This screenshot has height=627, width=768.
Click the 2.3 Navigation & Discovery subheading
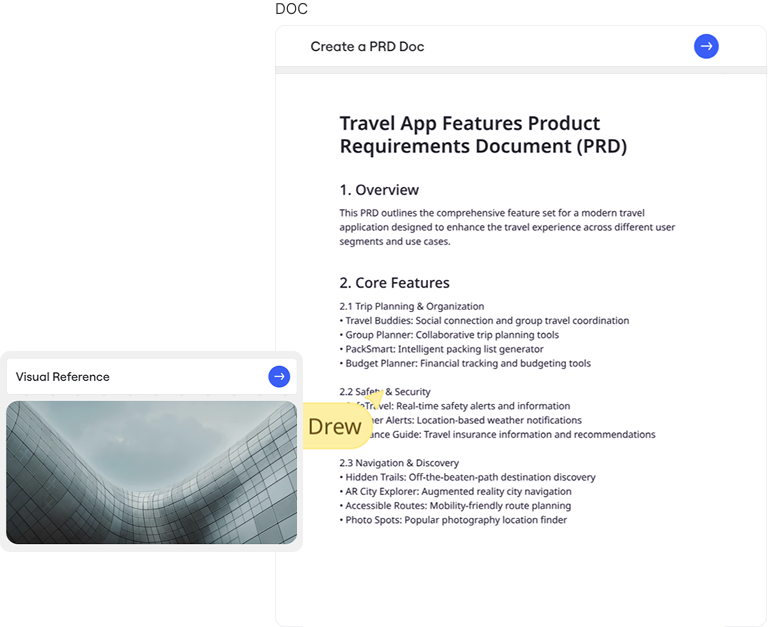point(399,463)
